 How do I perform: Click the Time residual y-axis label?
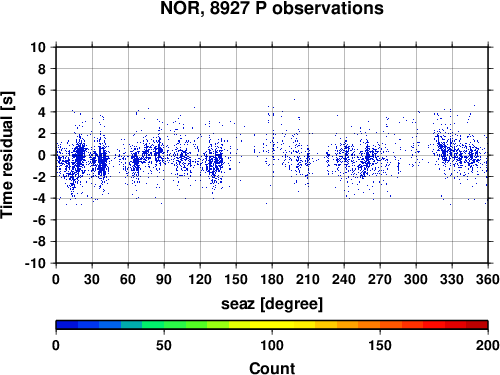[x=7, y=155]
